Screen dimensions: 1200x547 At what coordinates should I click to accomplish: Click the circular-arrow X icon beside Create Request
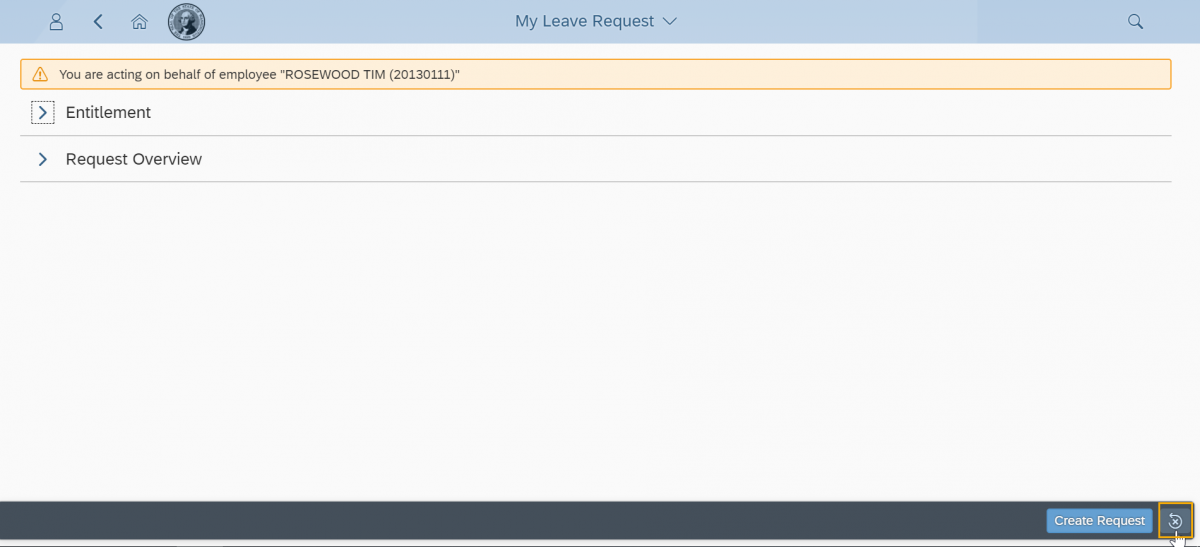[x=1175, y=521]
